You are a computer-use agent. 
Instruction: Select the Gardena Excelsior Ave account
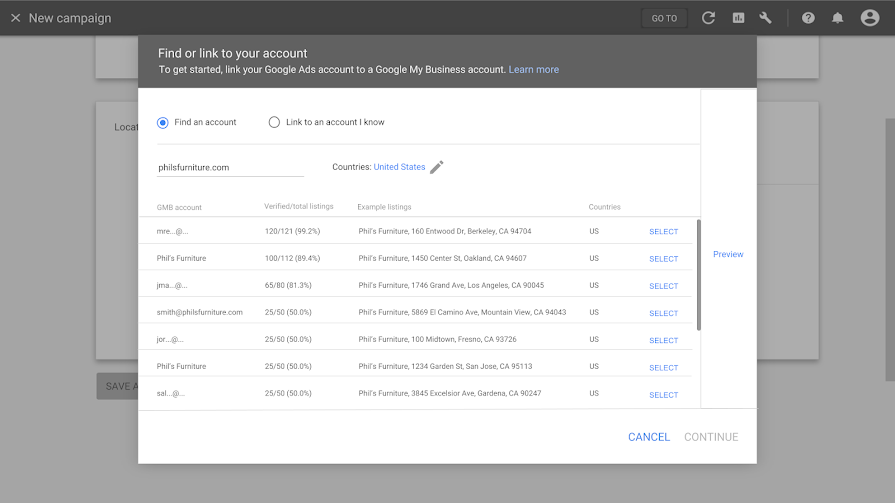click(x=663, y=395)
